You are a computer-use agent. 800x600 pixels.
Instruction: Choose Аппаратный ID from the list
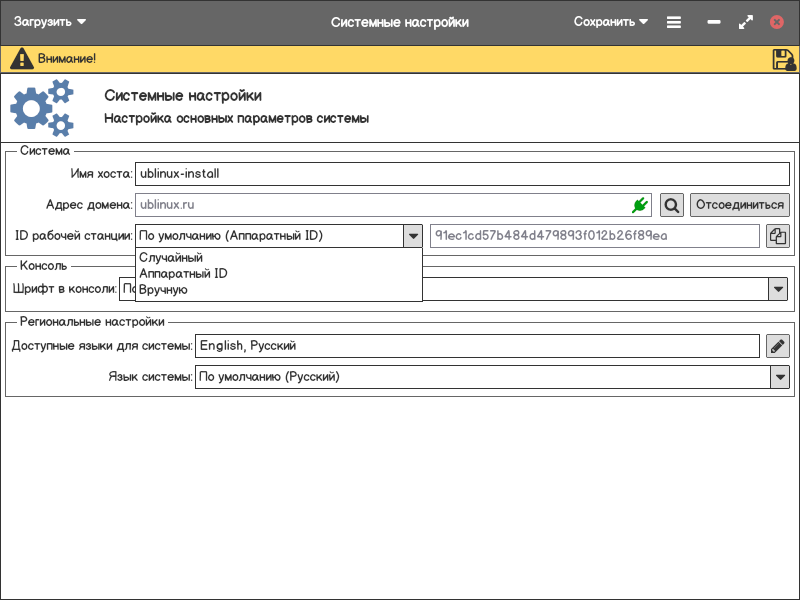tap(183, 274)
